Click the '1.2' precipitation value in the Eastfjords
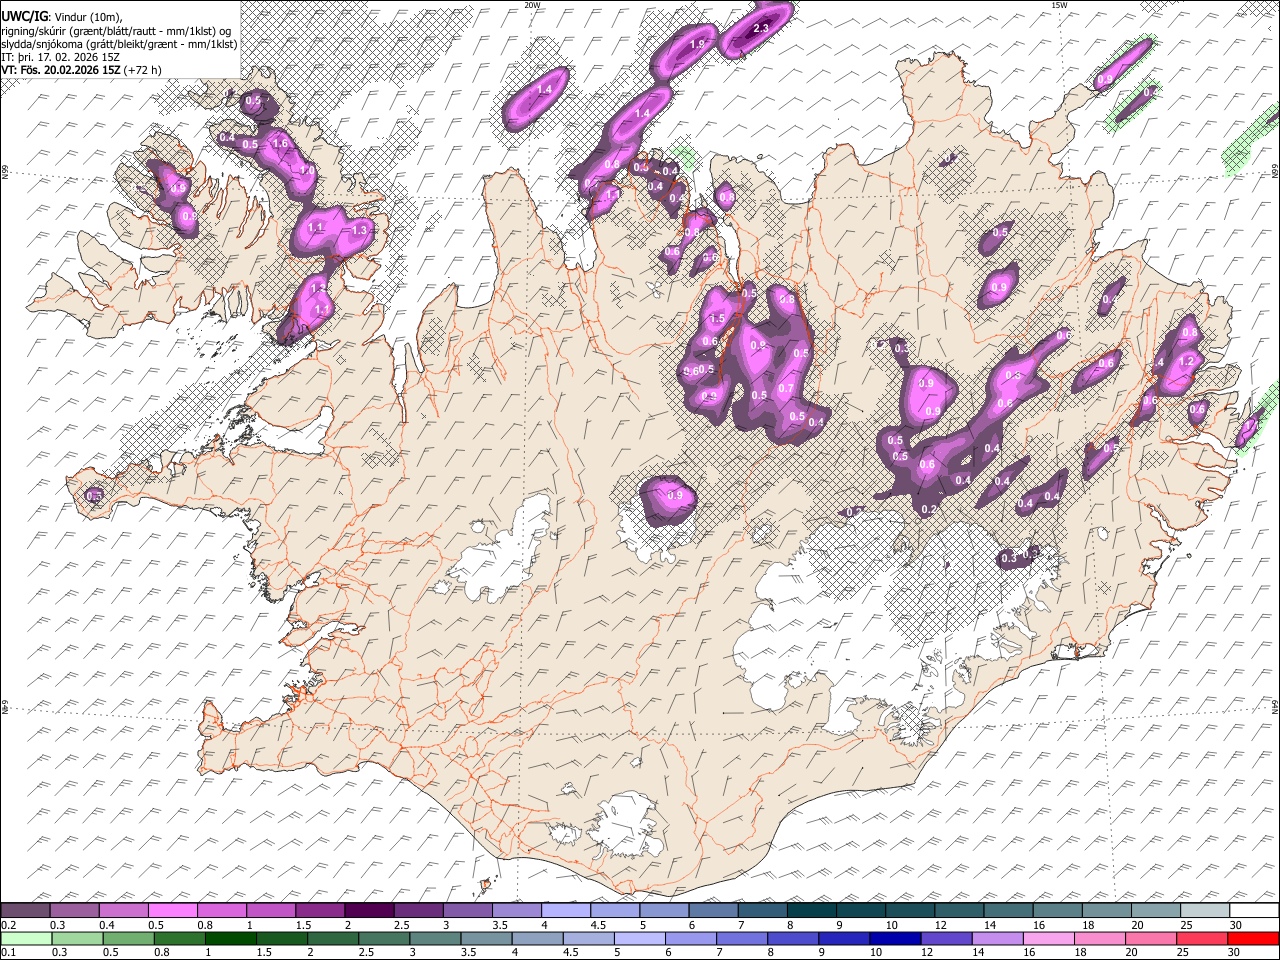The image size is (1280, 960). click(x=1188, y=361)
